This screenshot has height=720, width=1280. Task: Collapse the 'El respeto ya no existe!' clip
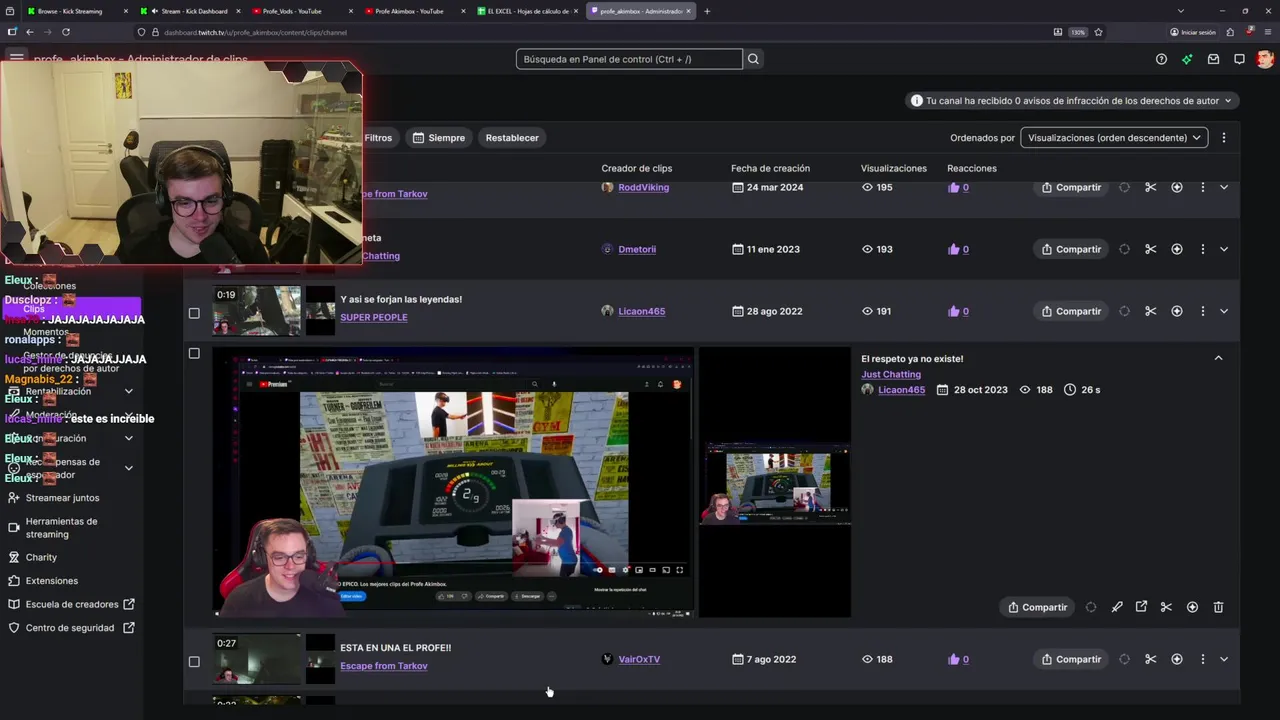click(1218, 358)
